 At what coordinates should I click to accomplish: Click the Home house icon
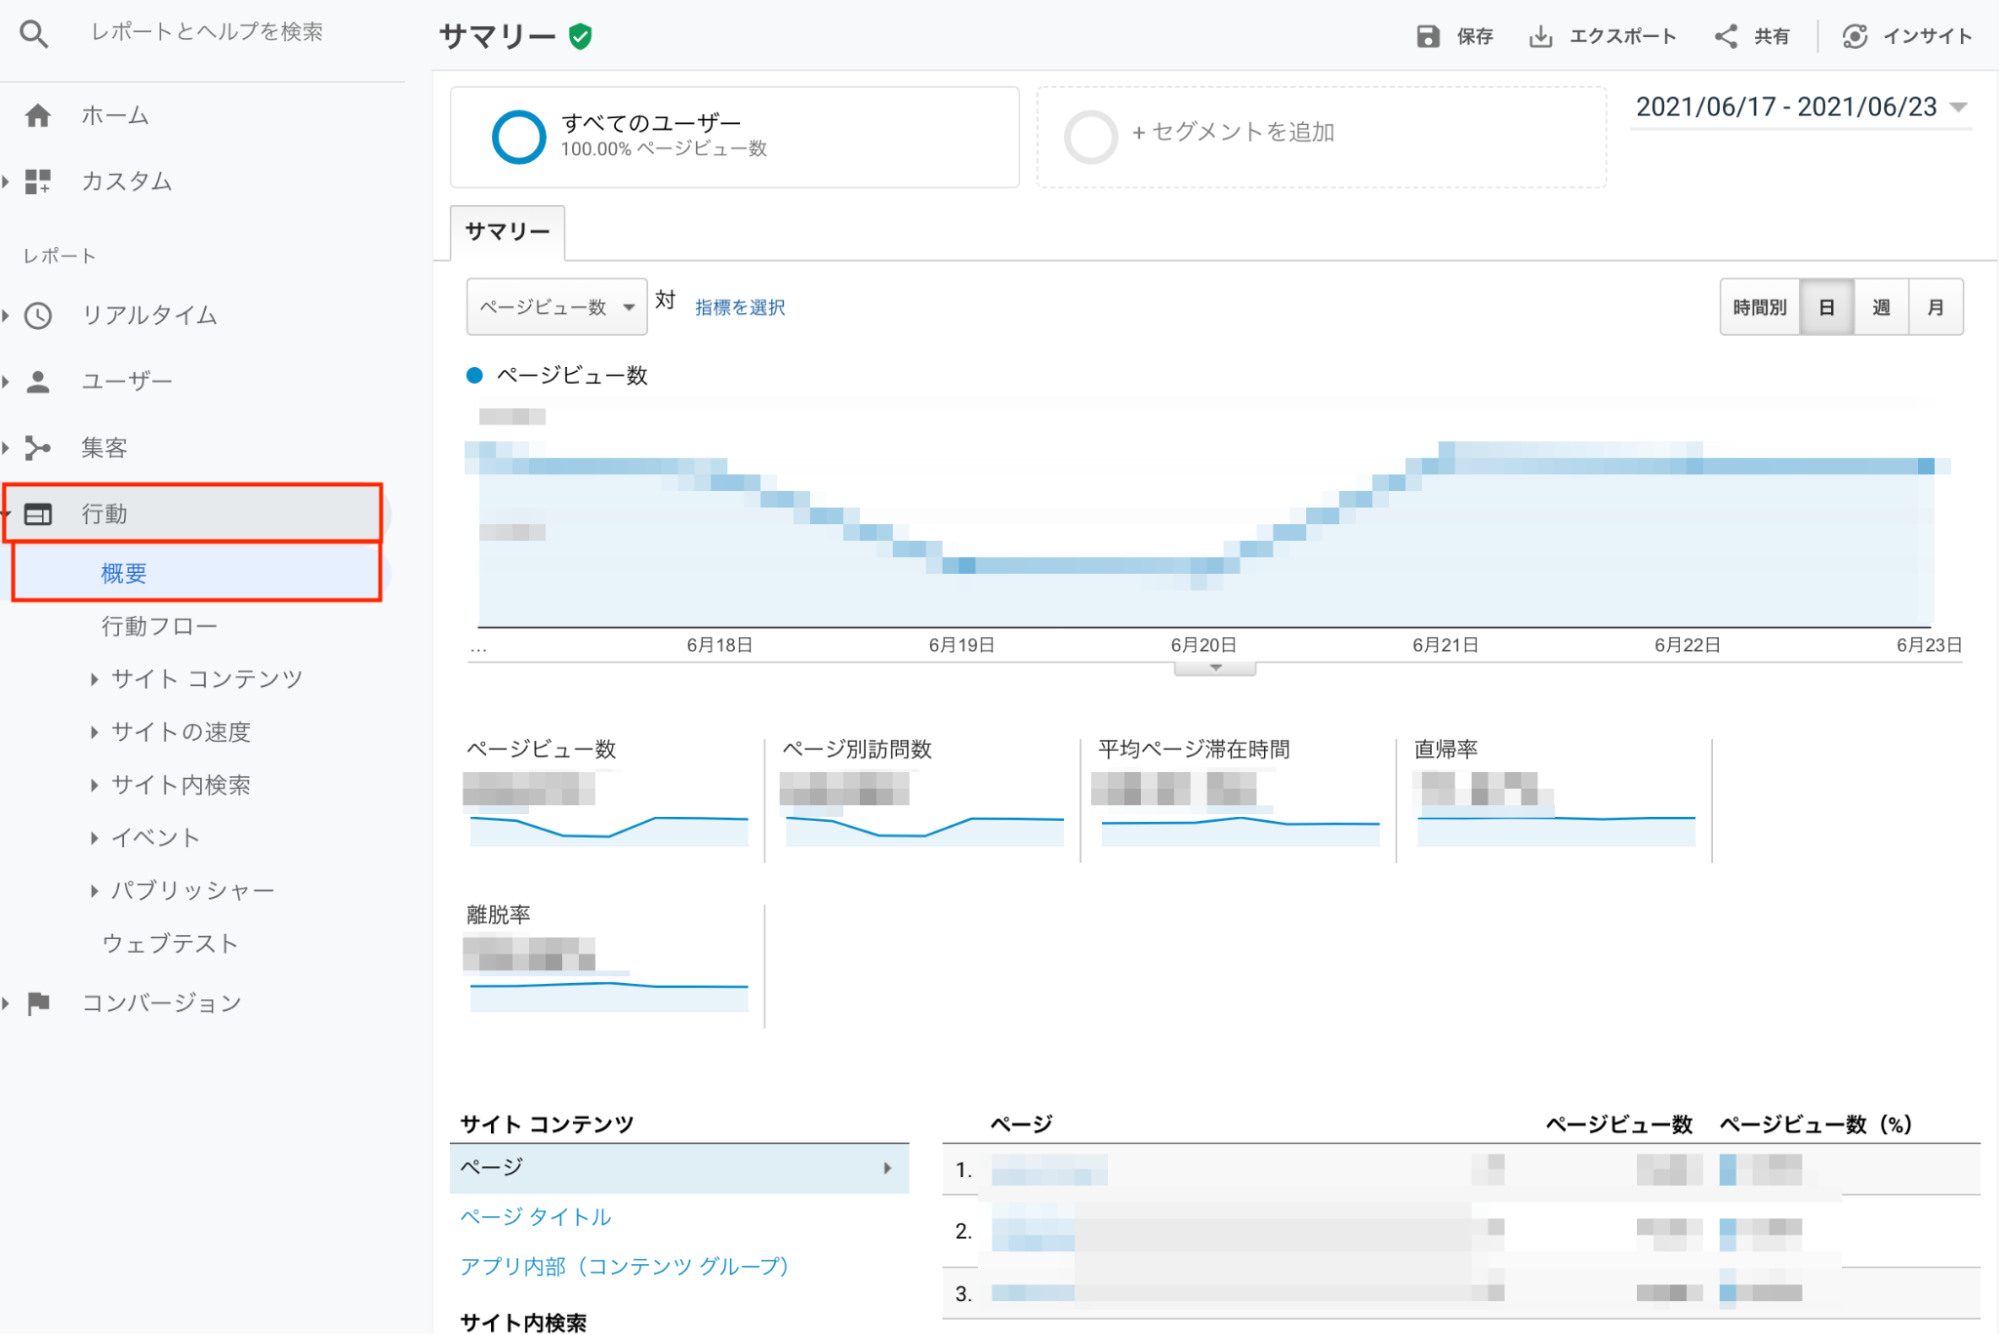pos(38,116)
